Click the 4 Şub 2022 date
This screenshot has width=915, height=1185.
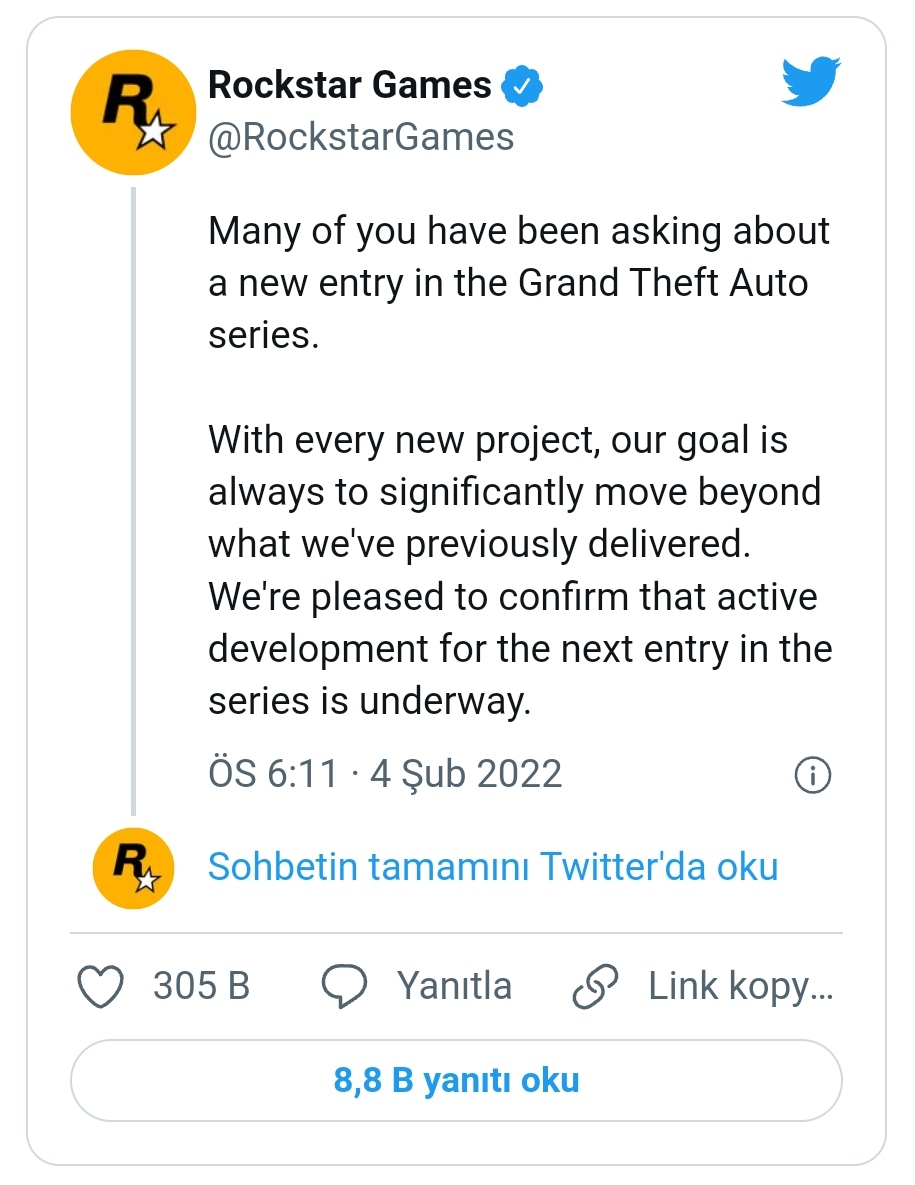click(x=466, y=774)
